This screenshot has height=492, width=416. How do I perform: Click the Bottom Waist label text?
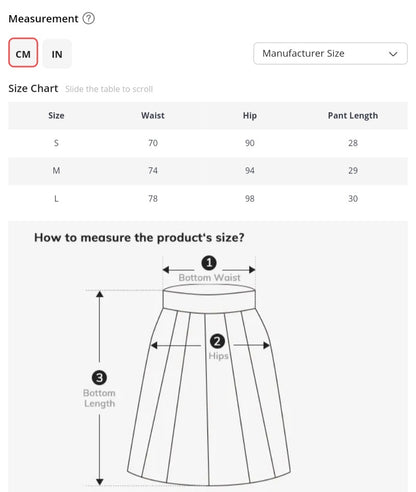pyautogui.click(x=209, y=277)
